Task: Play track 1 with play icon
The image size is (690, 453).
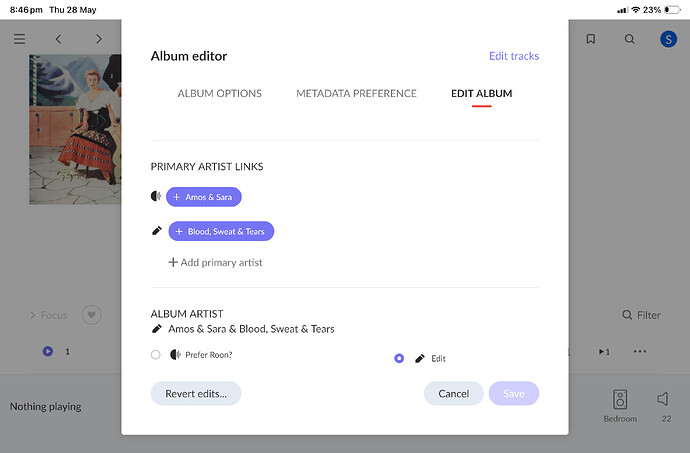Action: 48,351
